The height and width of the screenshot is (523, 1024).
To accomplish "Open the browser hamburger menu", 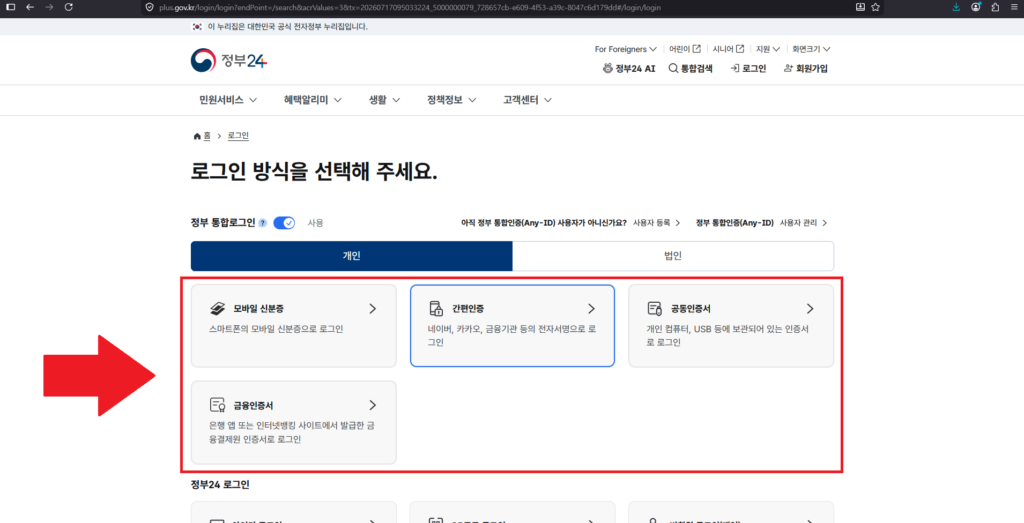I will (x=1014, y=7).
